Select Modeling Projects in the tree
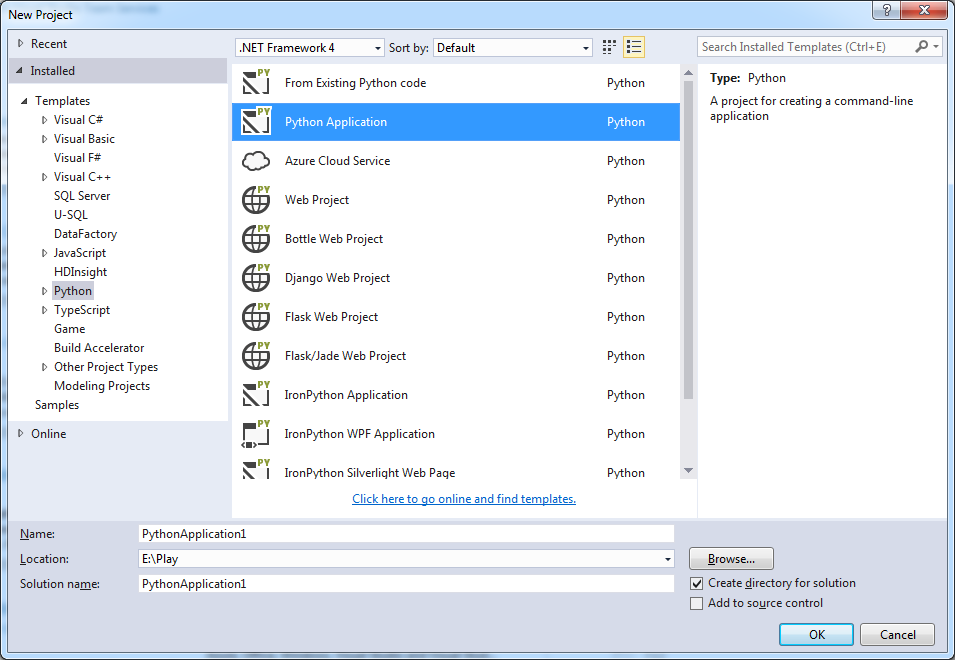Image resolution: width=955 pixels, height=660 pixels. coord(102,386)
